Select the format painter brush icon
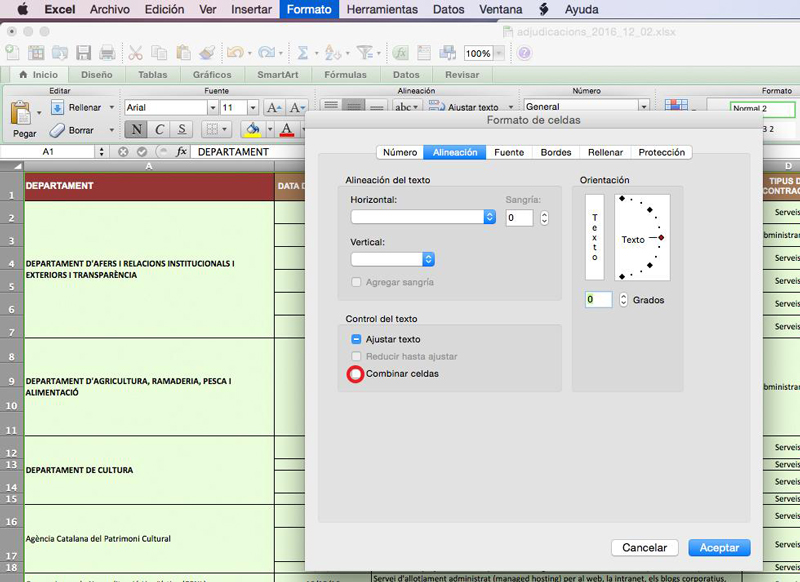Image resolution: width=800 pixels, height=582 pixels. 207,53
